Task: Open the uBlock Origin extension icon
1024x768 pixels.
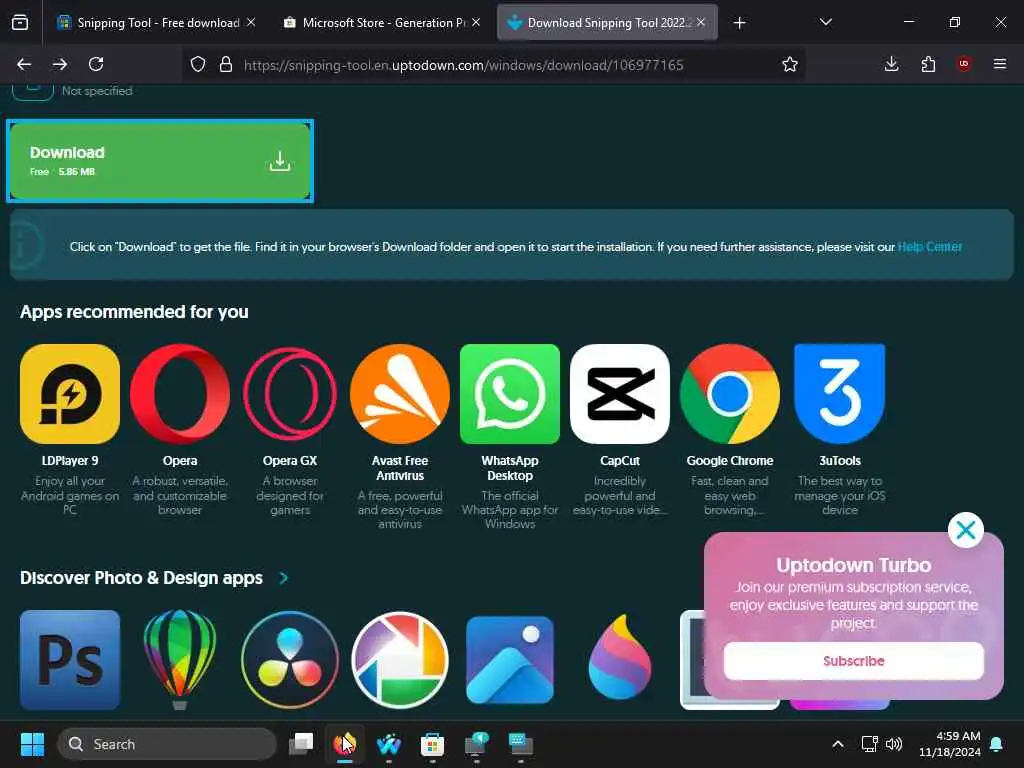Action: point(963,64)
